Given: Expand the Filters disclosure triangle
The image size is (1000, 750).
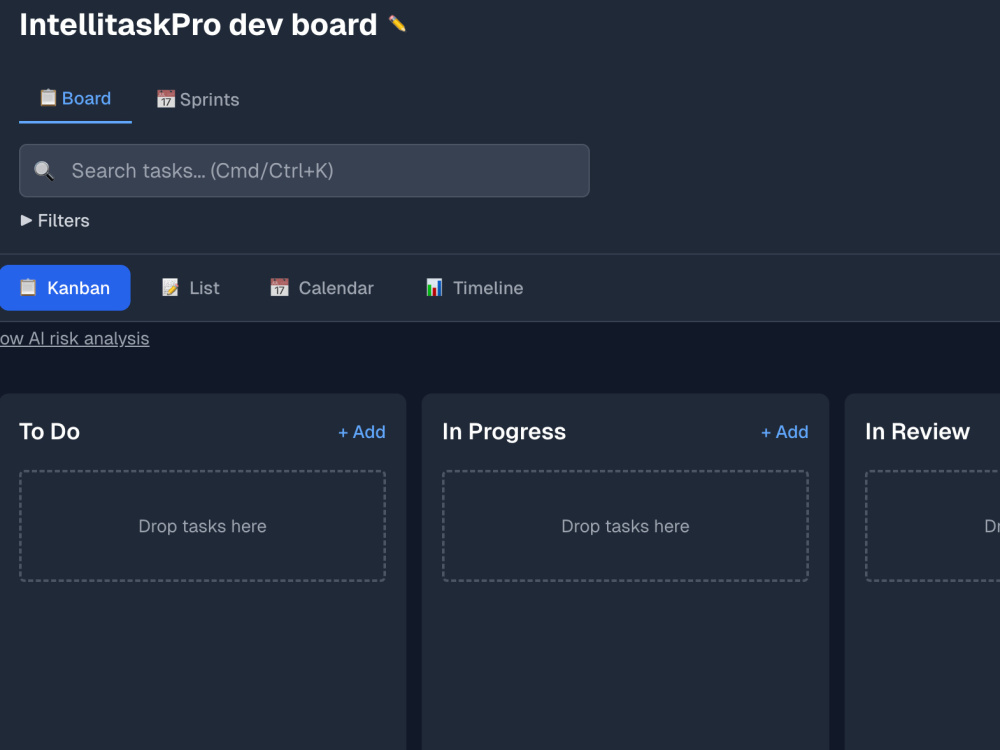Looking at the screenshot, I should (x=26, y=221).
